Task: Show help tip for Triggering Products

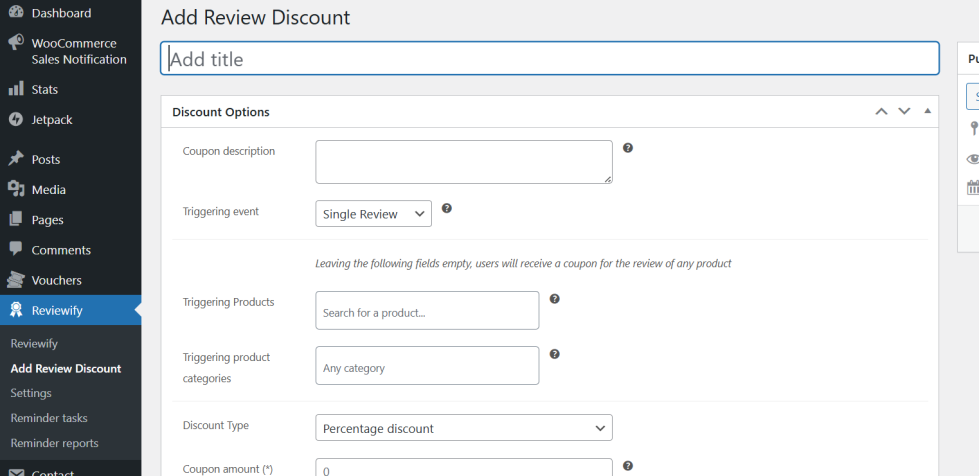Action: [554, 299]
